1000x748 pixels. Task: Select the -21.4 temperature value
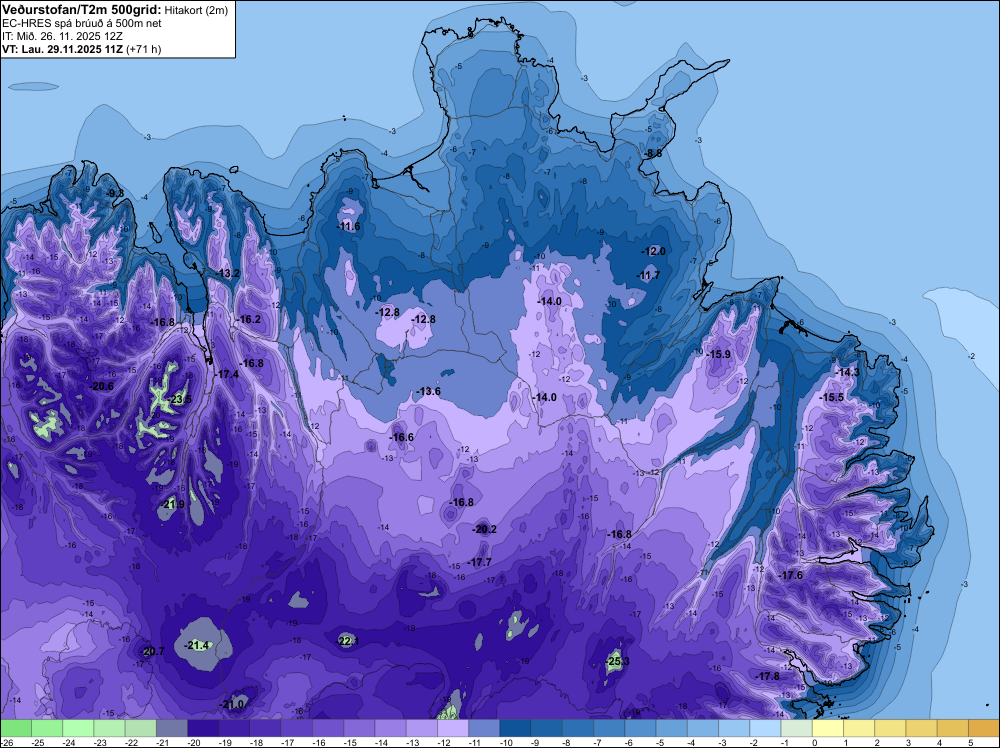(x=197, y=646)
